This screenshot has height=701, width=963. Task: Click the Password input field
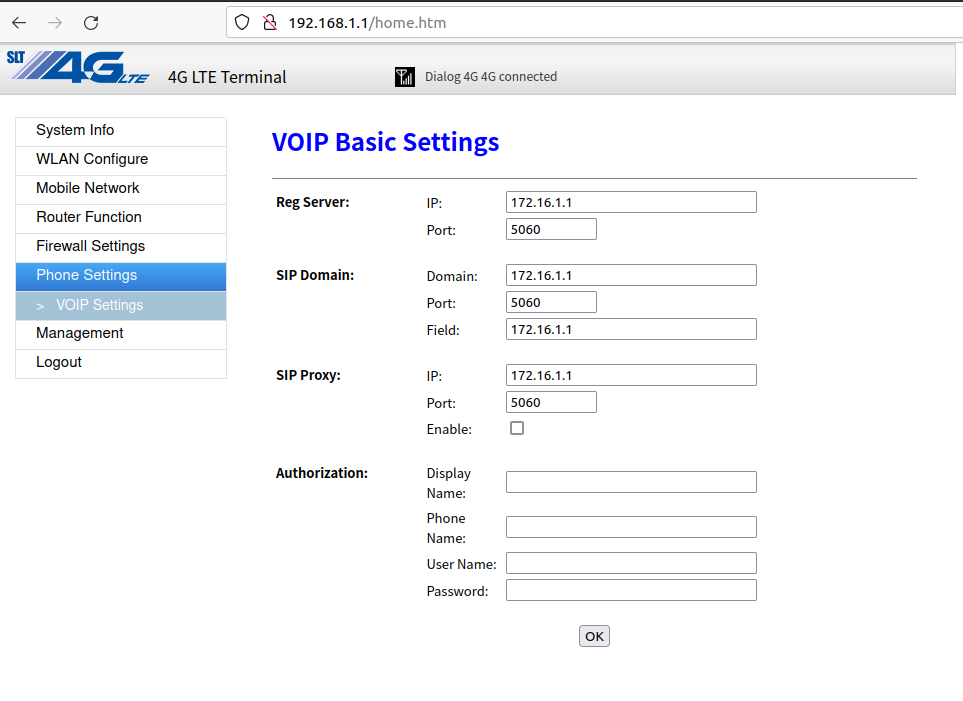click(x=631, y=590)
